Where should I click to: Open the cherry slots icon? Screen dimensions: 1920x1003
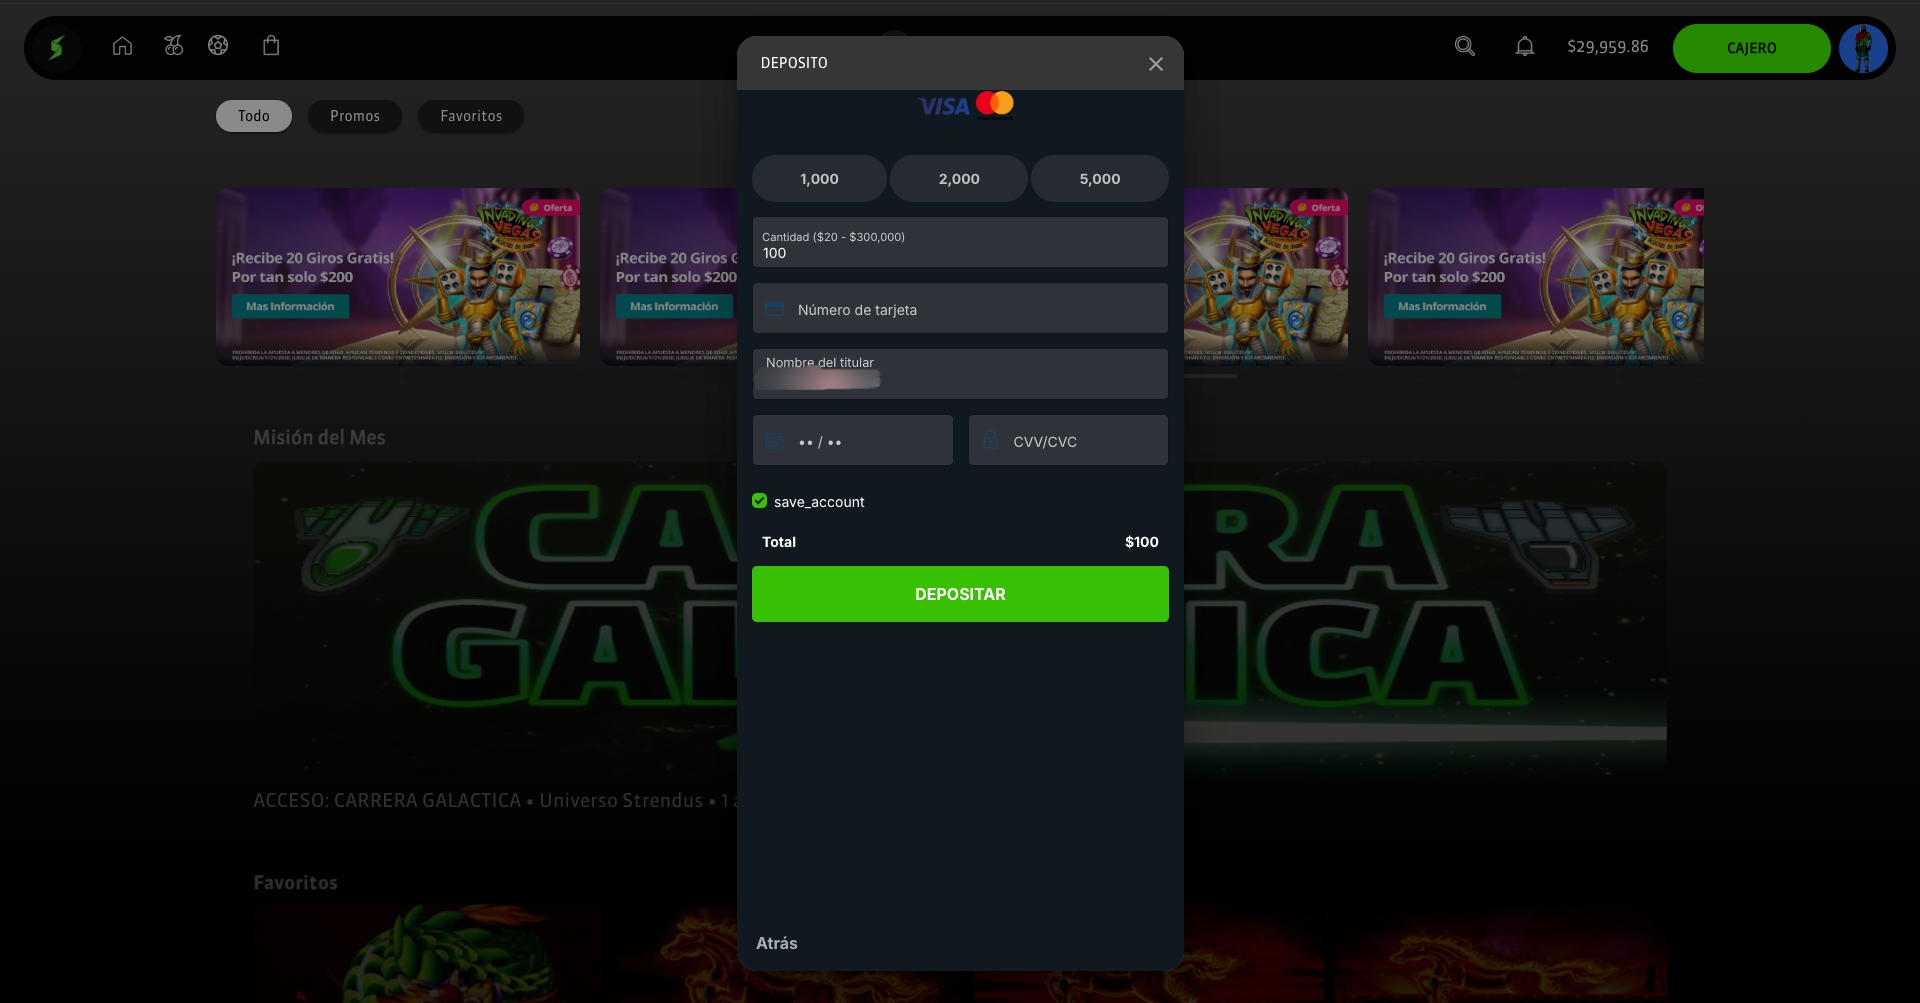point(174,46)
